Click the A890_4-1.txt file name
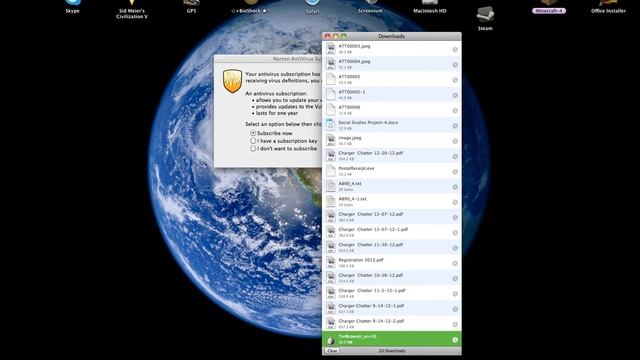The image size is (640, 360). click(353, 199)
